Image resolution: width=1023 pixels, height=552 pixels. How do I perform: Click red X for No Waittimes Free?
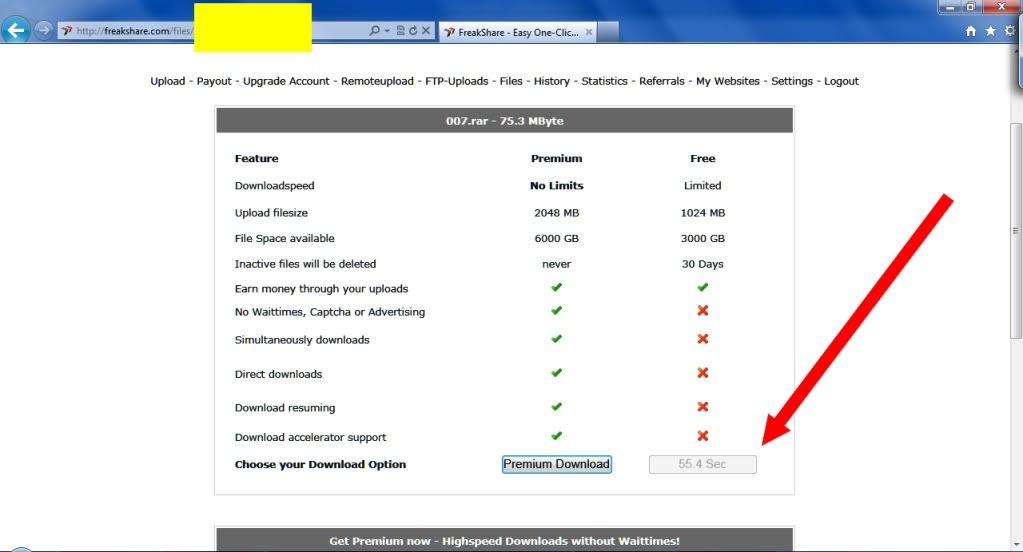point(703,311)
